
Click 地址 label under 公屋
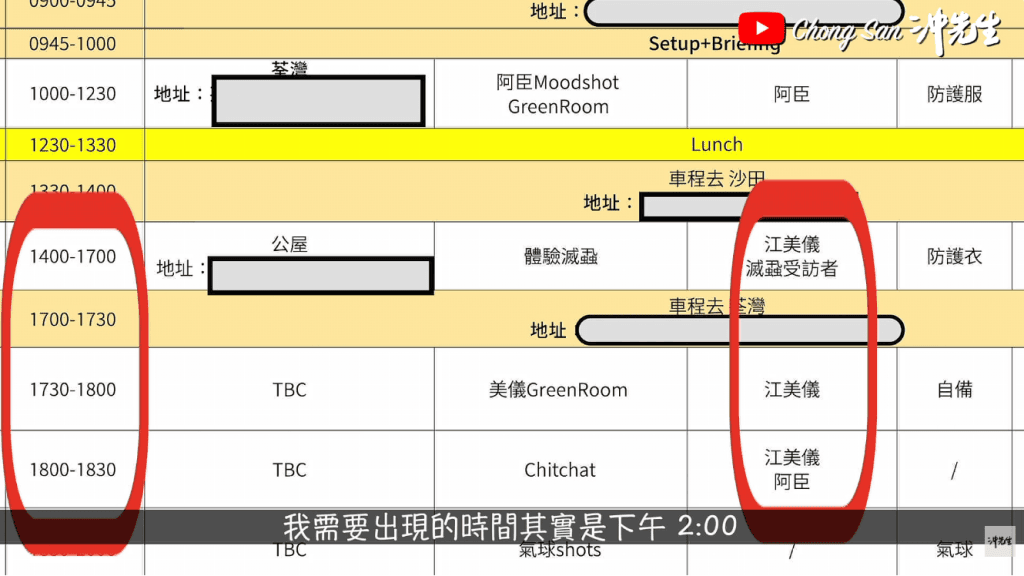[x=181, y=268]
